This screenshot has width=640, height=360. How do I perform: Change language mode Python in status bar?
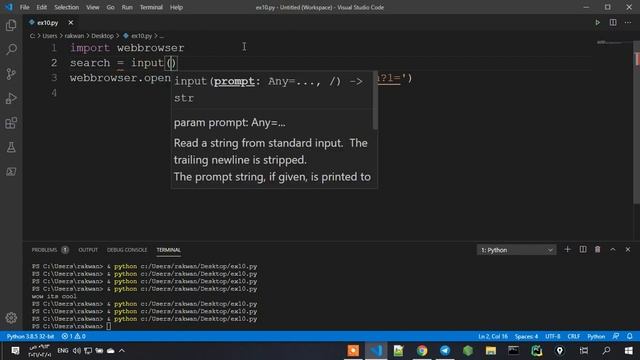tap(596, 336)
